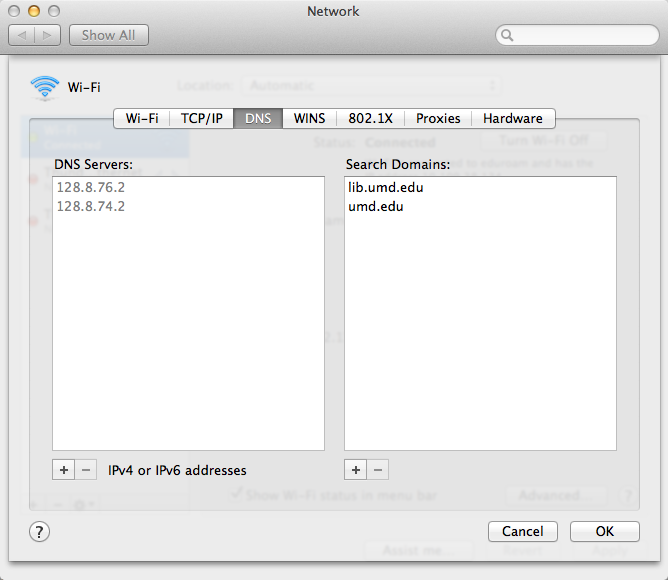Image resolution: width=668 pixels, height=580 pixels.
Task: Click in the System Preferences search field
Action: pos(576,35)
